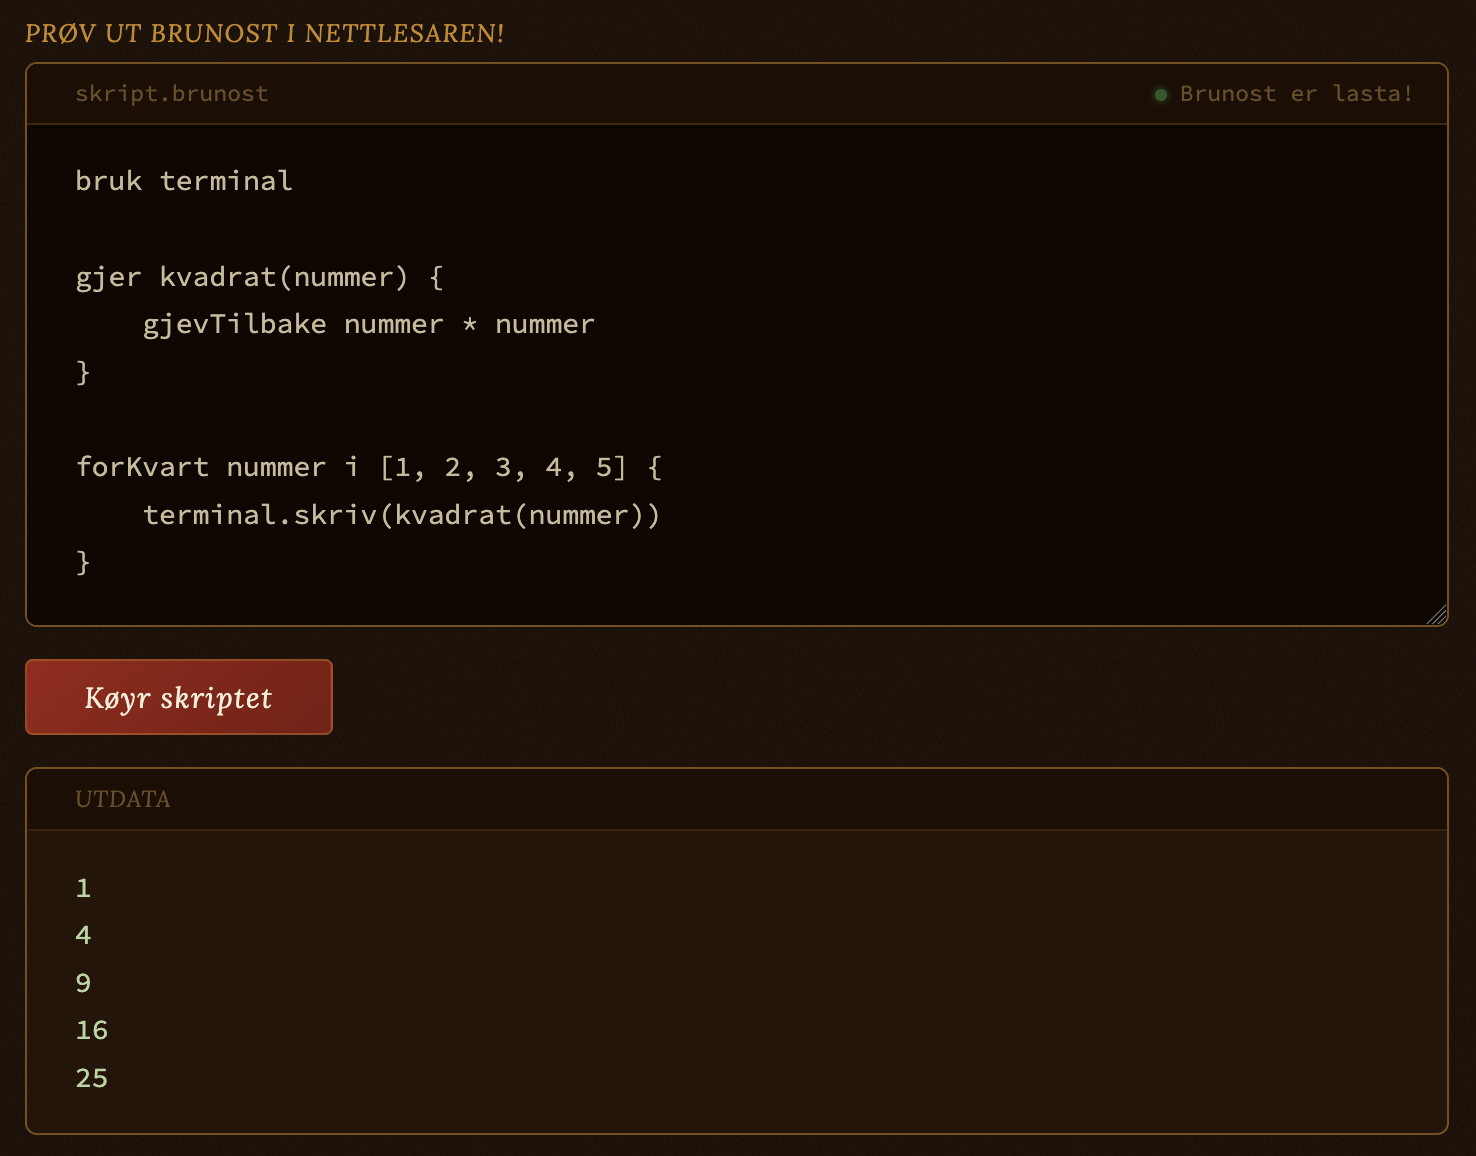The image size is (1476, 1156).
Task: Click the 'Prøv ut Brunost i nettlesaren!' heading
Action: tap(264, 34)
